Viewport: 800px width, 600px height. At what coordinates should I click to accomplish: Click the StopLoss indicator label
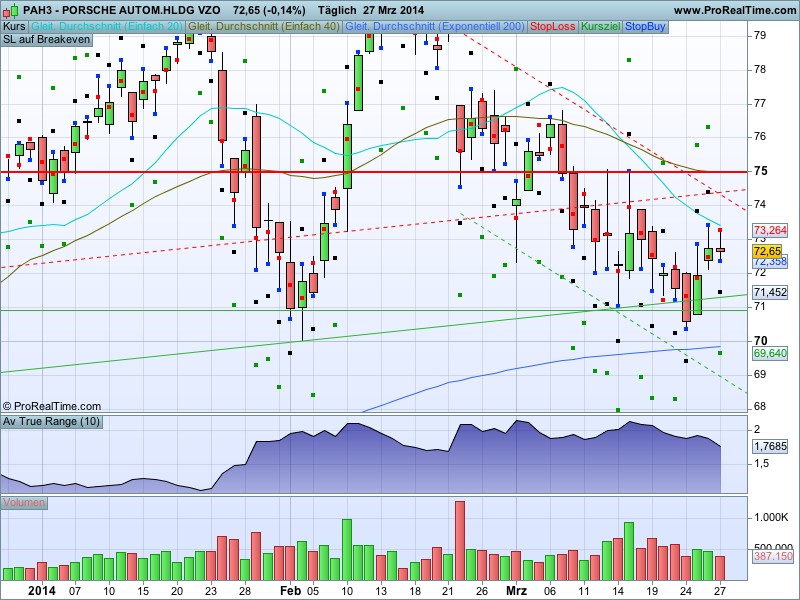(552, 27)
